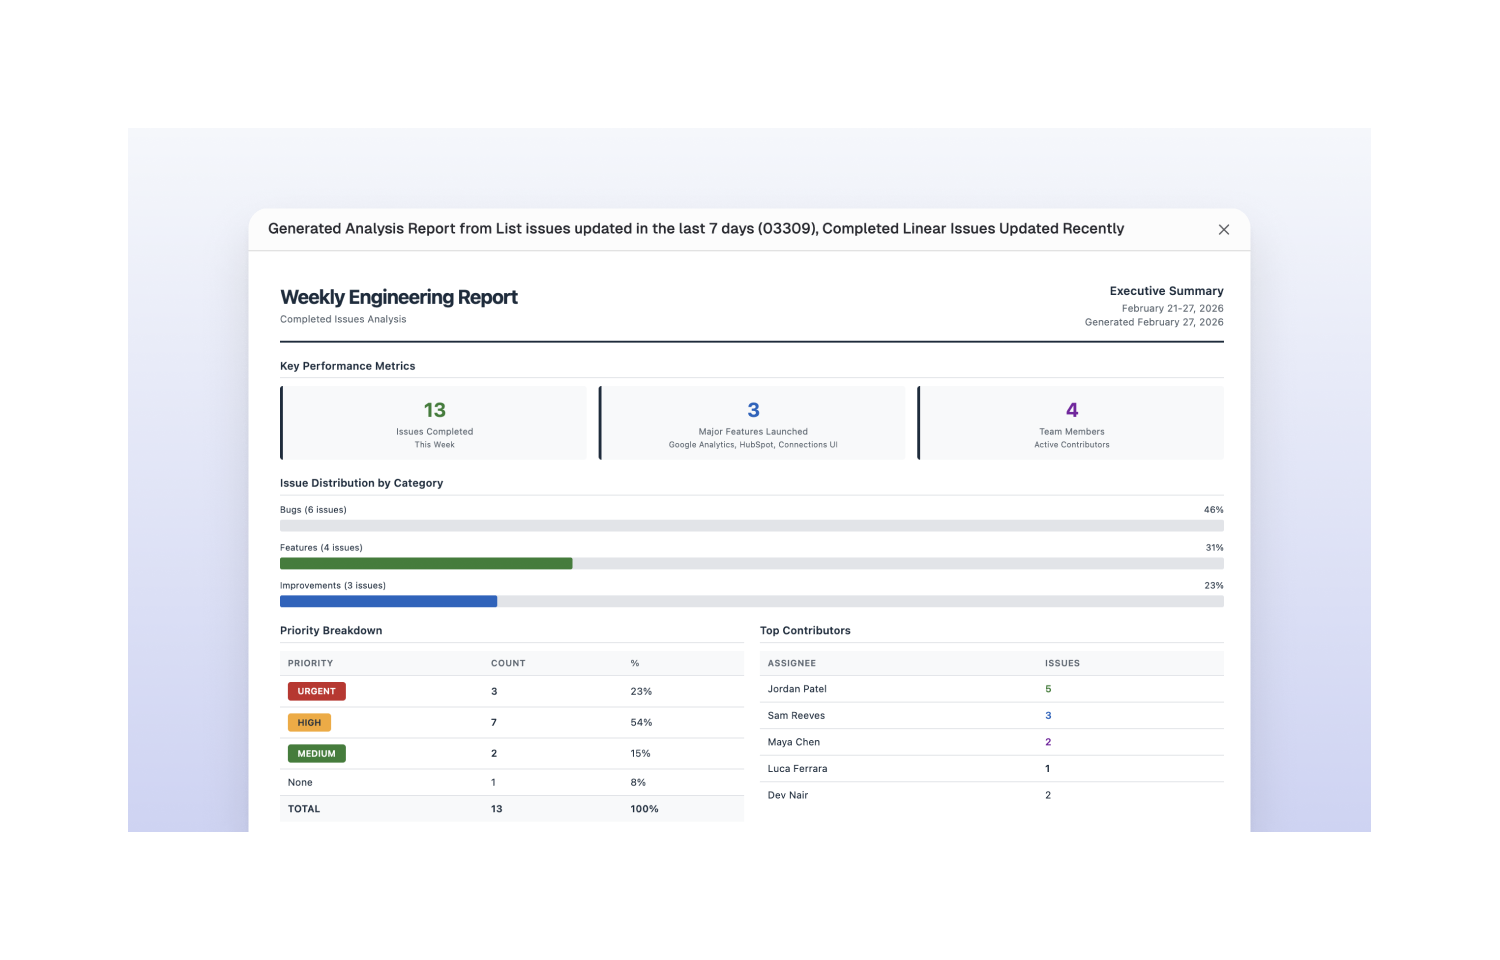The width and height of the screenshot is (1500, 960).
Task: Sort by the ISSUES column header
Action: (1062, 663)
